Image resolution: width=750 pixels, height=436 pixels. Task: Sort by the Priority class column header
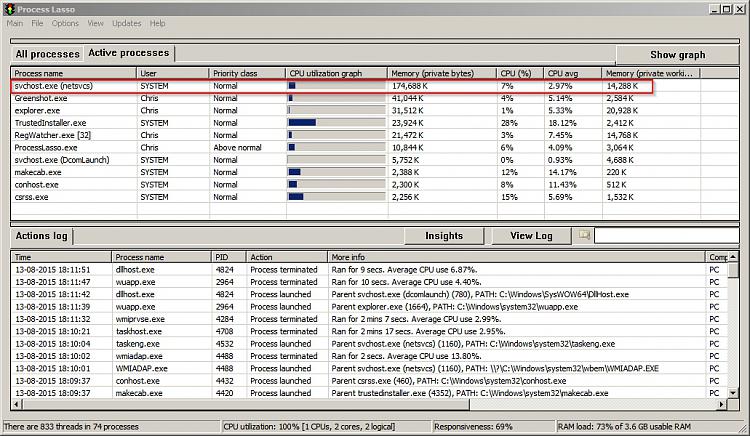pos(247,73)
